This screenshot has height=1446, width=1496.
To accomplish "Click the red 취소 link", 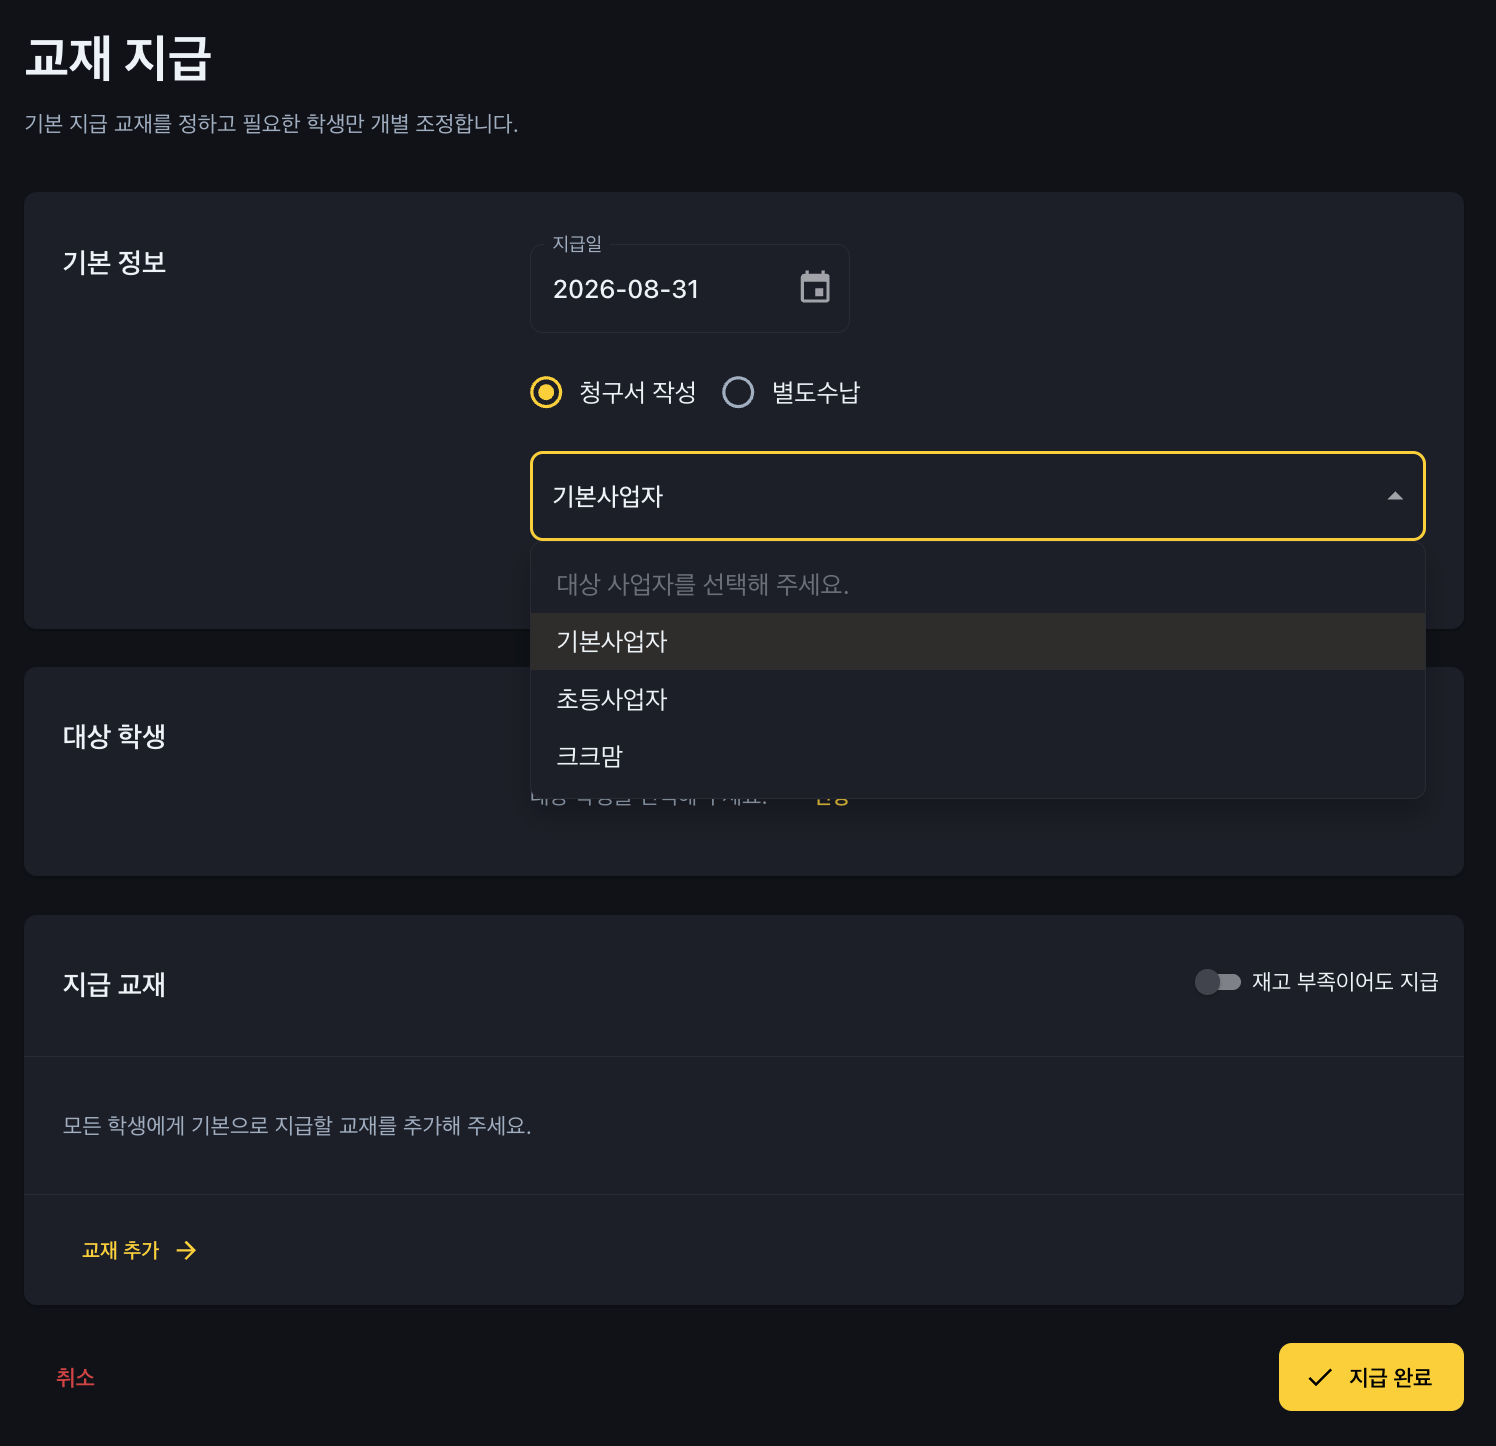I will [x=75, y=1377].
